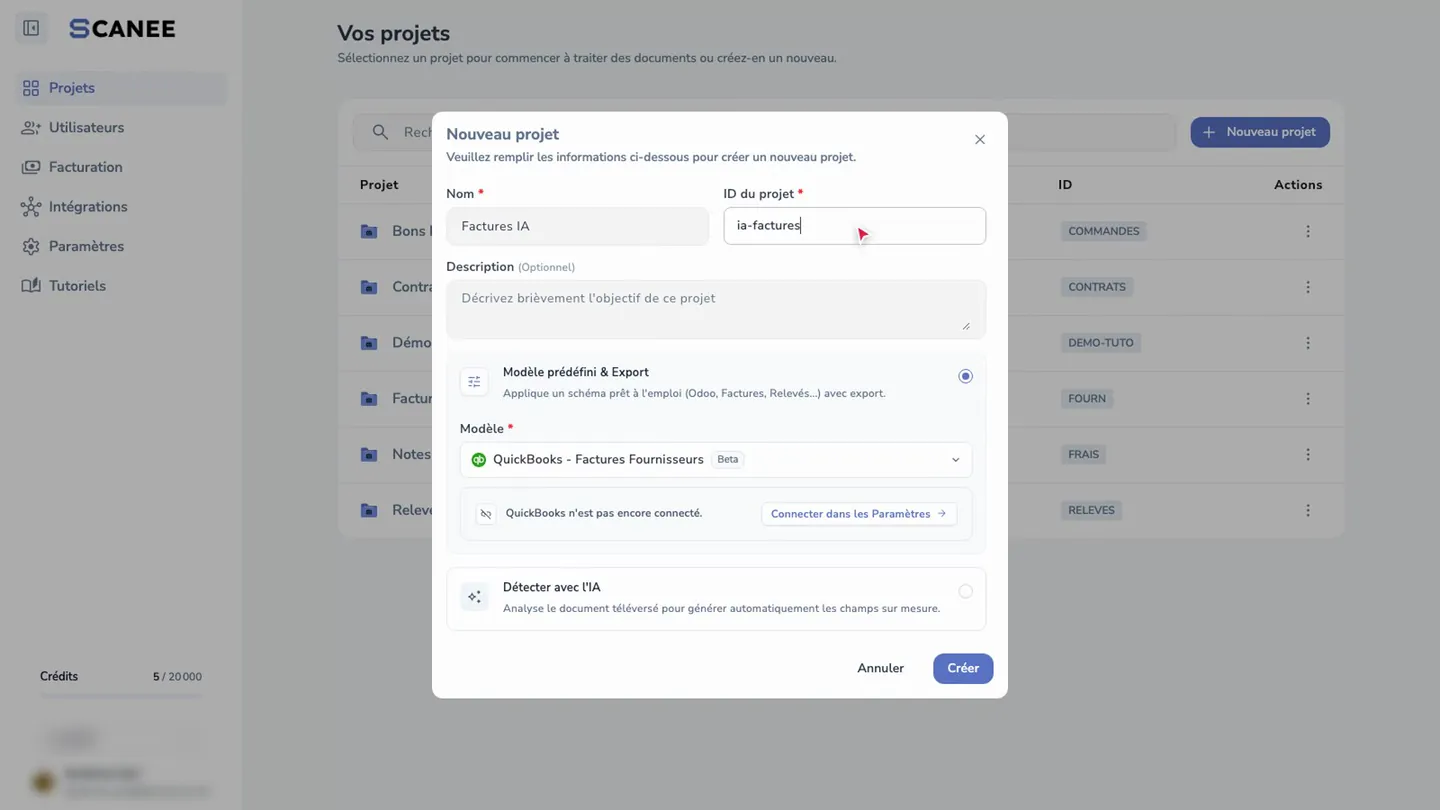Open actions menu for RELEVES row
The height and width of the screenshot is (810, 1440).
pos(1308,510)
